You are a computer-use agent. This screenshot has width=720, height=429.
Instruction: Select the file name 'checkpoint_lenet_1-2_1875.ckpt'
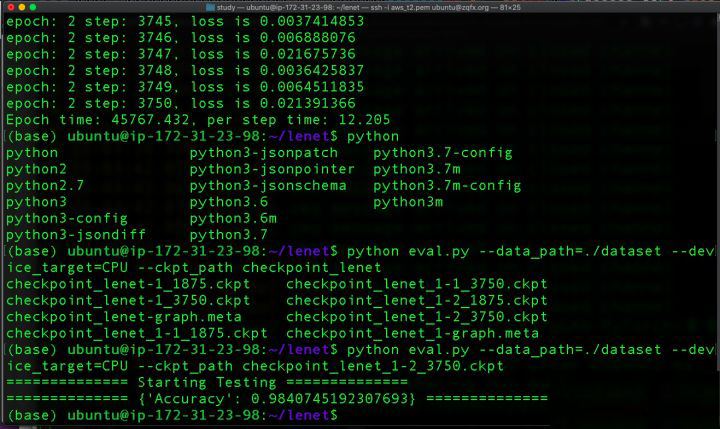point(416,300)
